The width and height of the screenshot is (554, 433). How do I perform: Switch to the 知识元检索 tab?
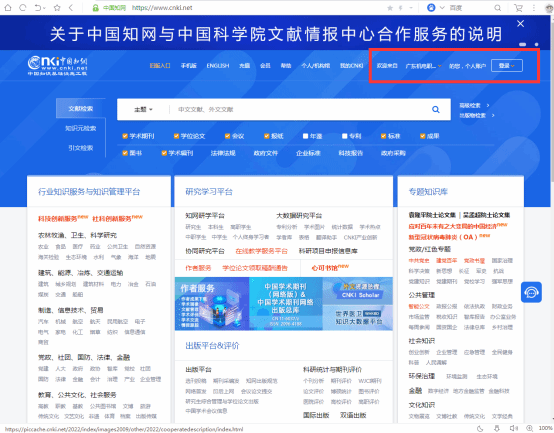click(x=81, y=128)
